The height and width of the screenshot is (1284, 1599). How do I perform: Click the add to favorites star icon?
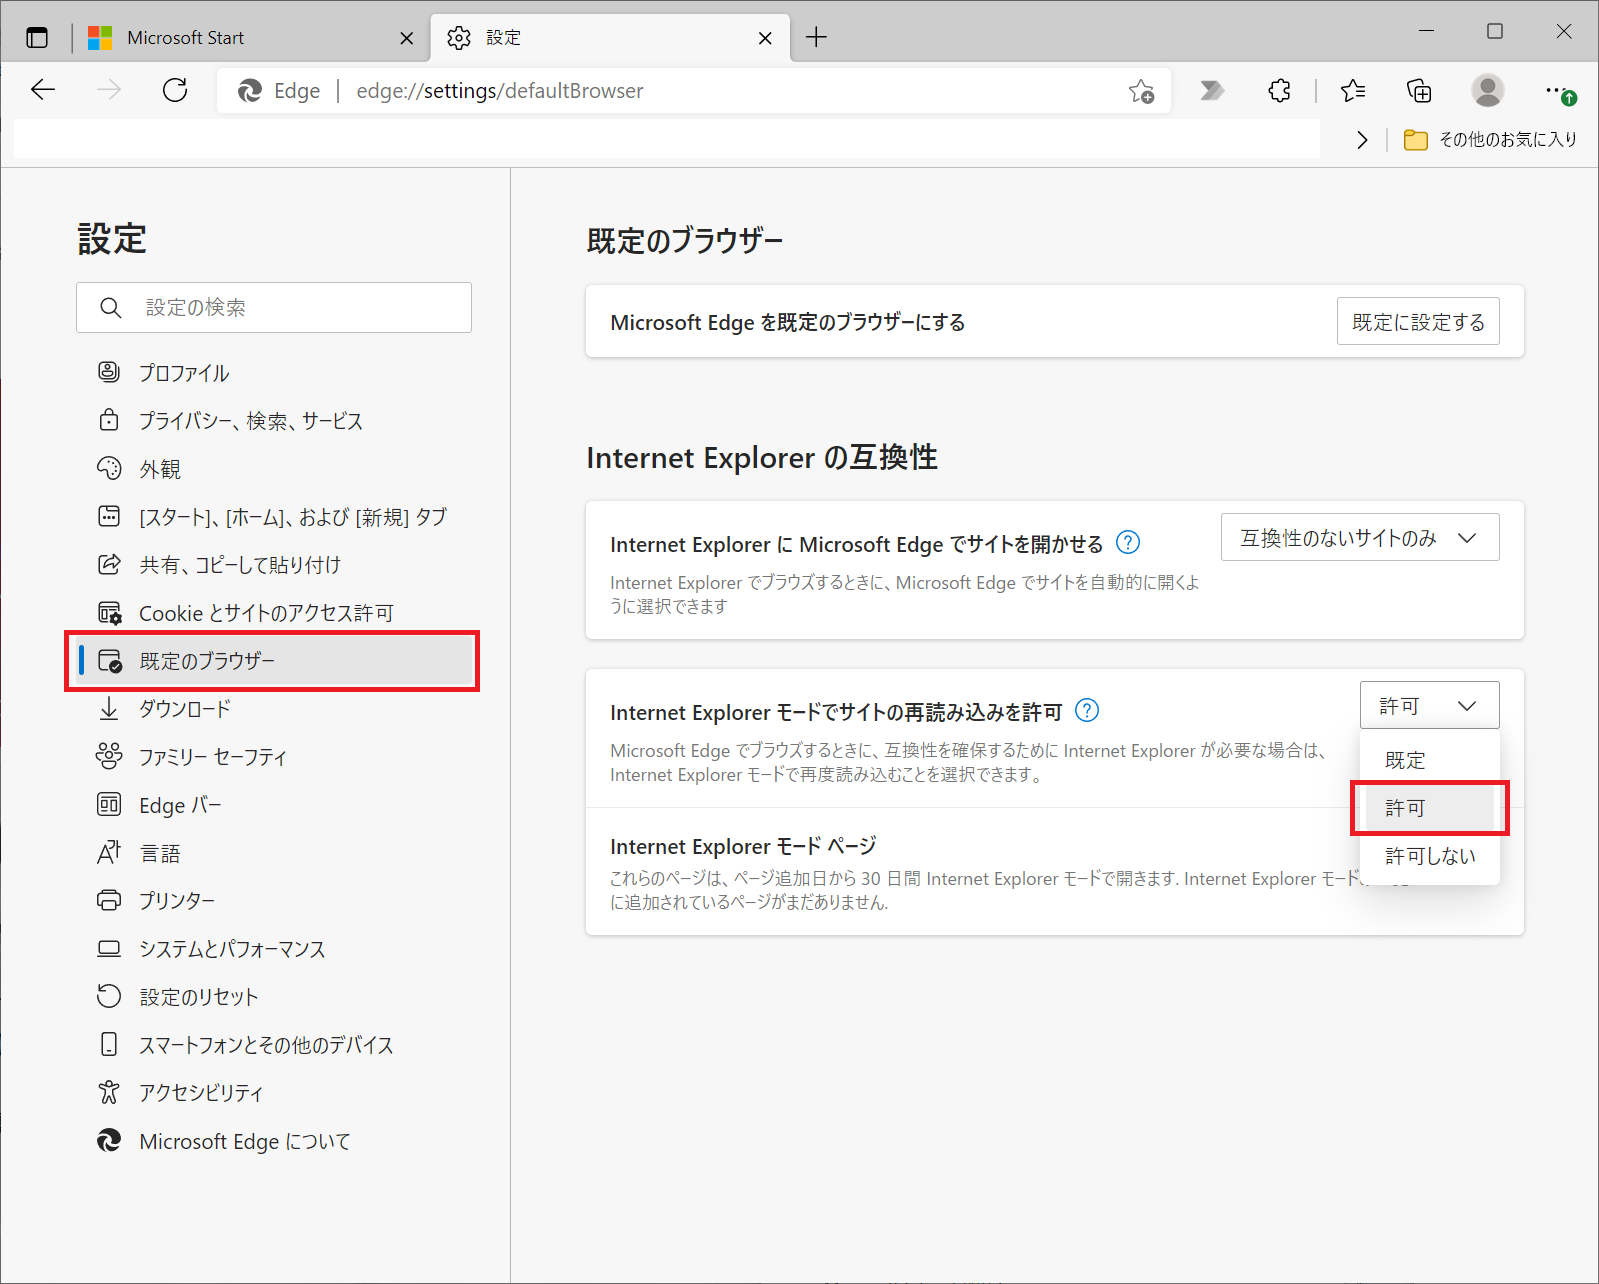click(x=1141, y=91)
